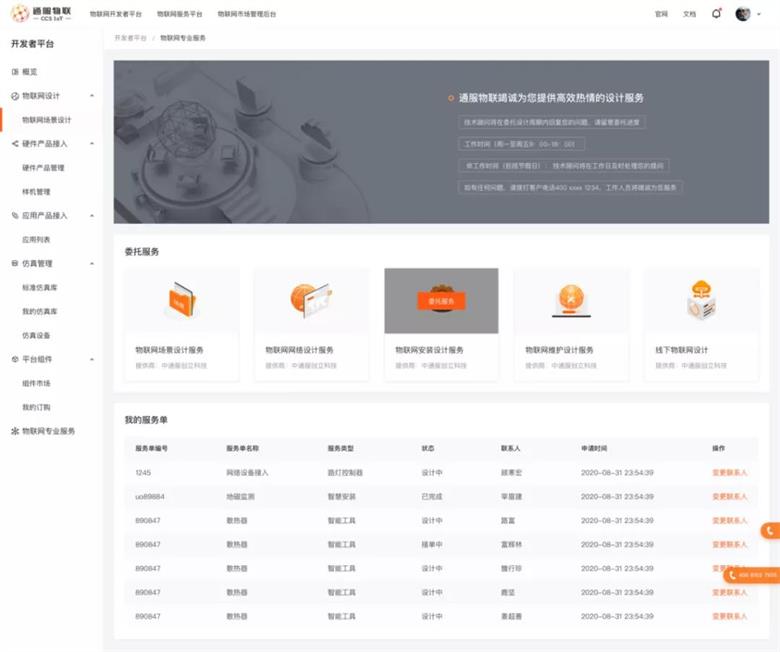Image resolution: width=780 pixels, height=652 pixels.
Task: Click the 物联网专业服务 sidebar icon
Action: tap(15, 431)
